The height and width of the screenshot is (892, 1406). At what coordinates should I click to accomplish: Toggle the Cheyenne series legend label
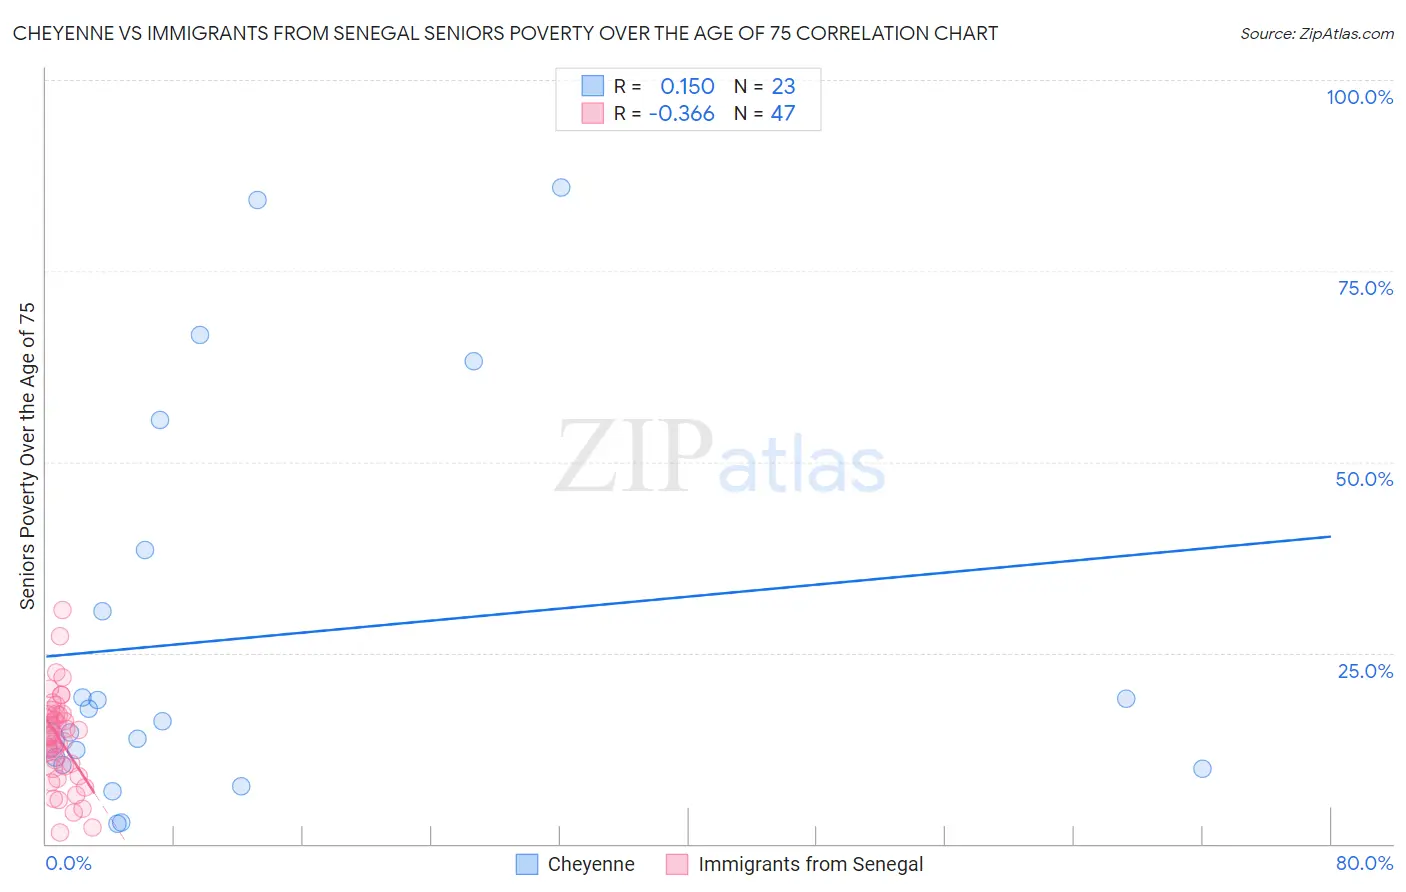[x=591, y=865]
